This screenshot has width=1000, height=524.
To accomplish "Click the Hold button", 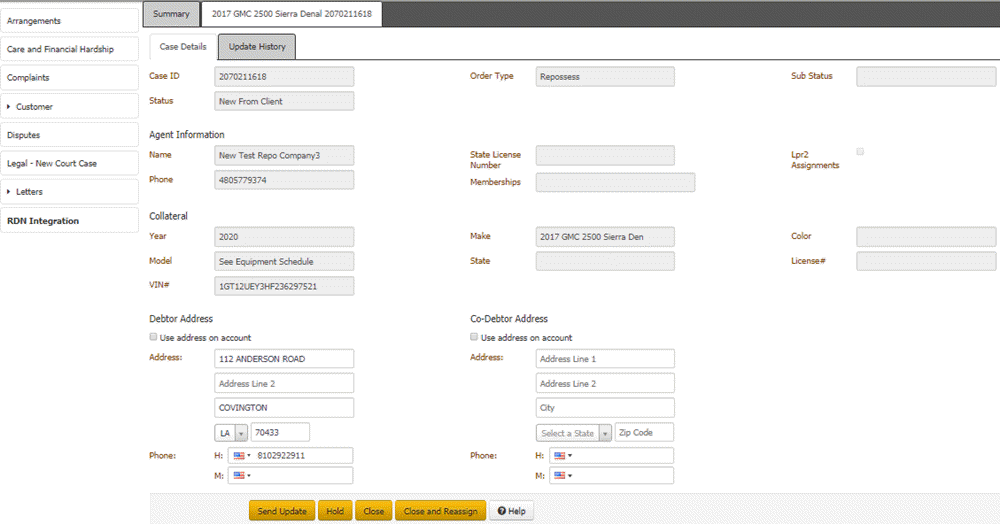I will point(335,511).
